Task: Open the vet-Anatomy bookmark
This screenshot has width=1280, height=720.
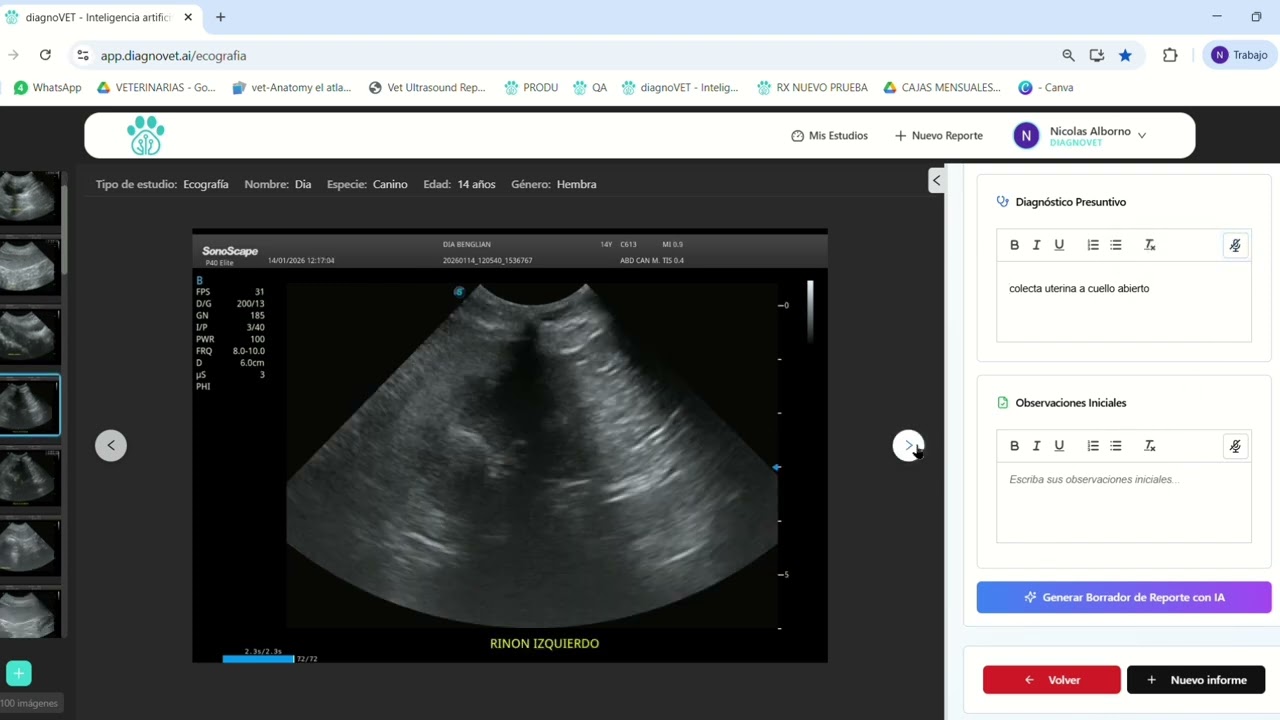Action: (291, 87)
